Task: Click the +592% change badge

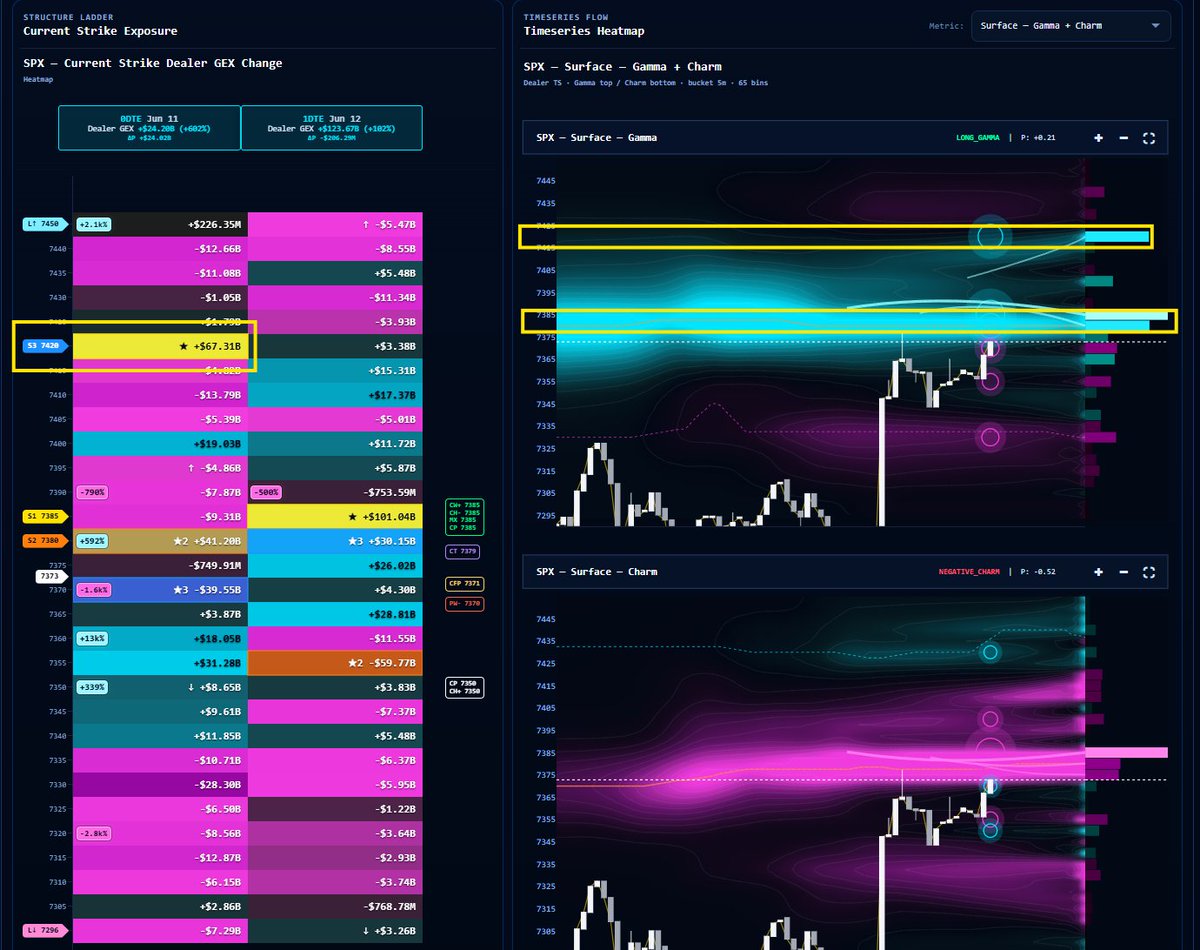Action: pyautogui.click(x=92, y=541)
